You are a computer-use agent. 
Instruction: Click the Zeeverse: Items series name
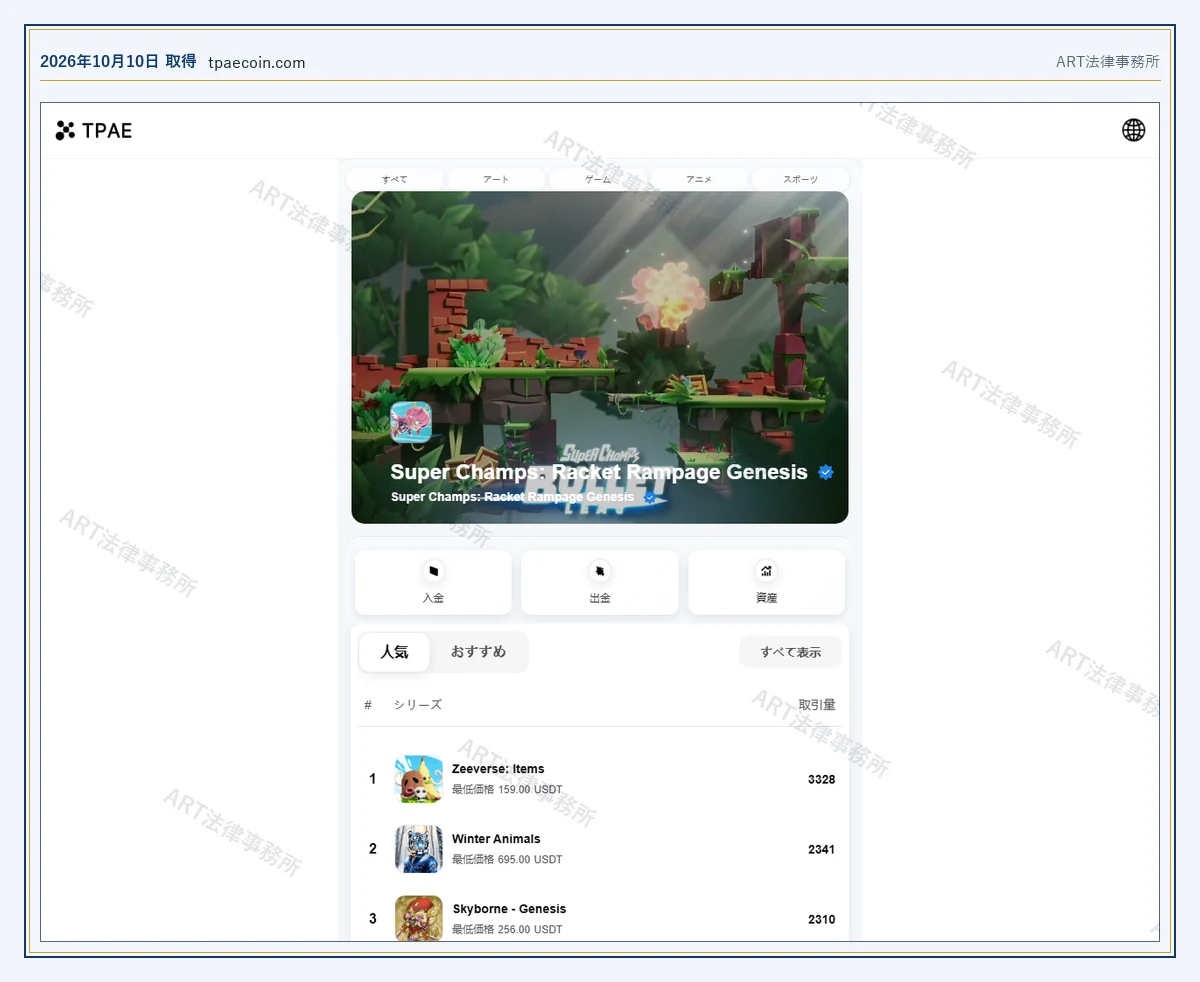pos(498,769)
